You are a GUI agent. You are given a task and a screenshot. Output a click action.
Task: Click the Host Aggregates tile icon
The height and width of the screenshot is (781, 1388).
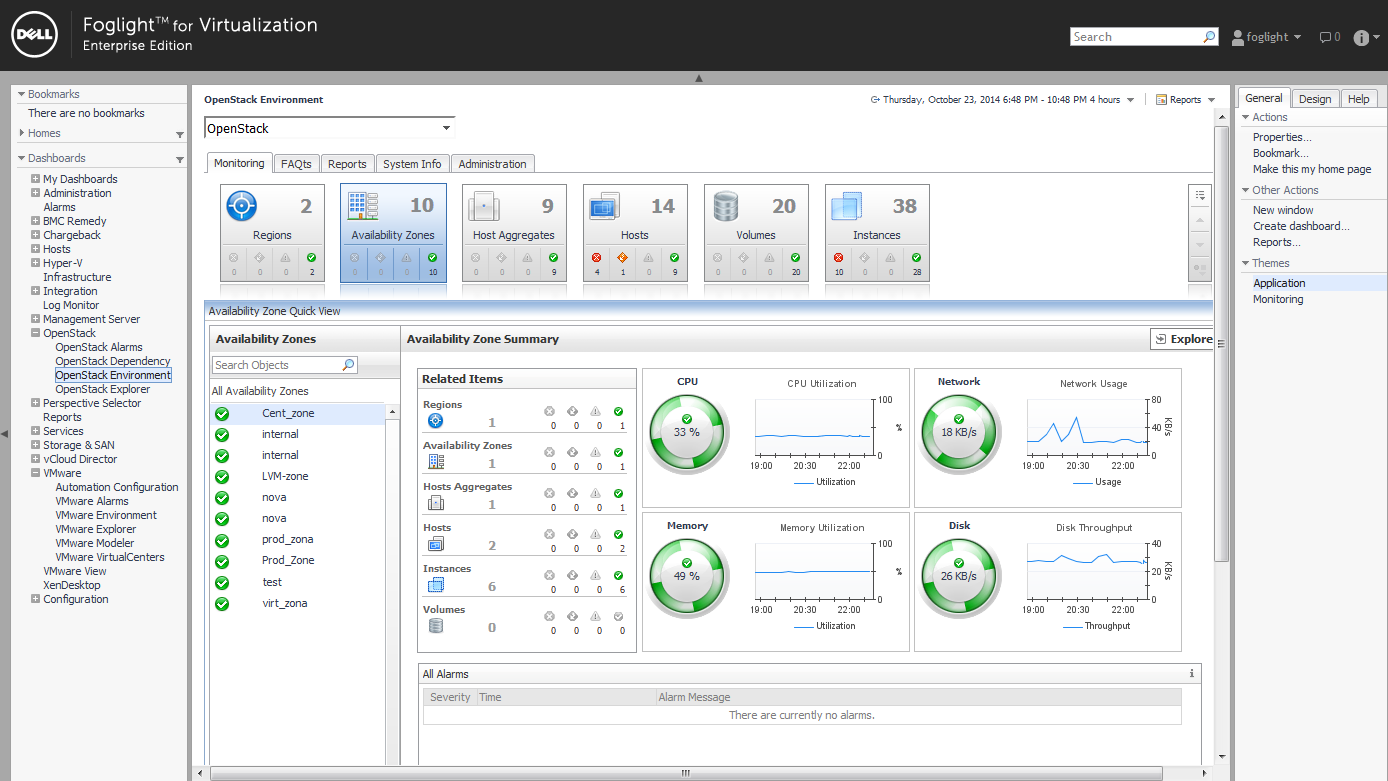coord(484,207)
